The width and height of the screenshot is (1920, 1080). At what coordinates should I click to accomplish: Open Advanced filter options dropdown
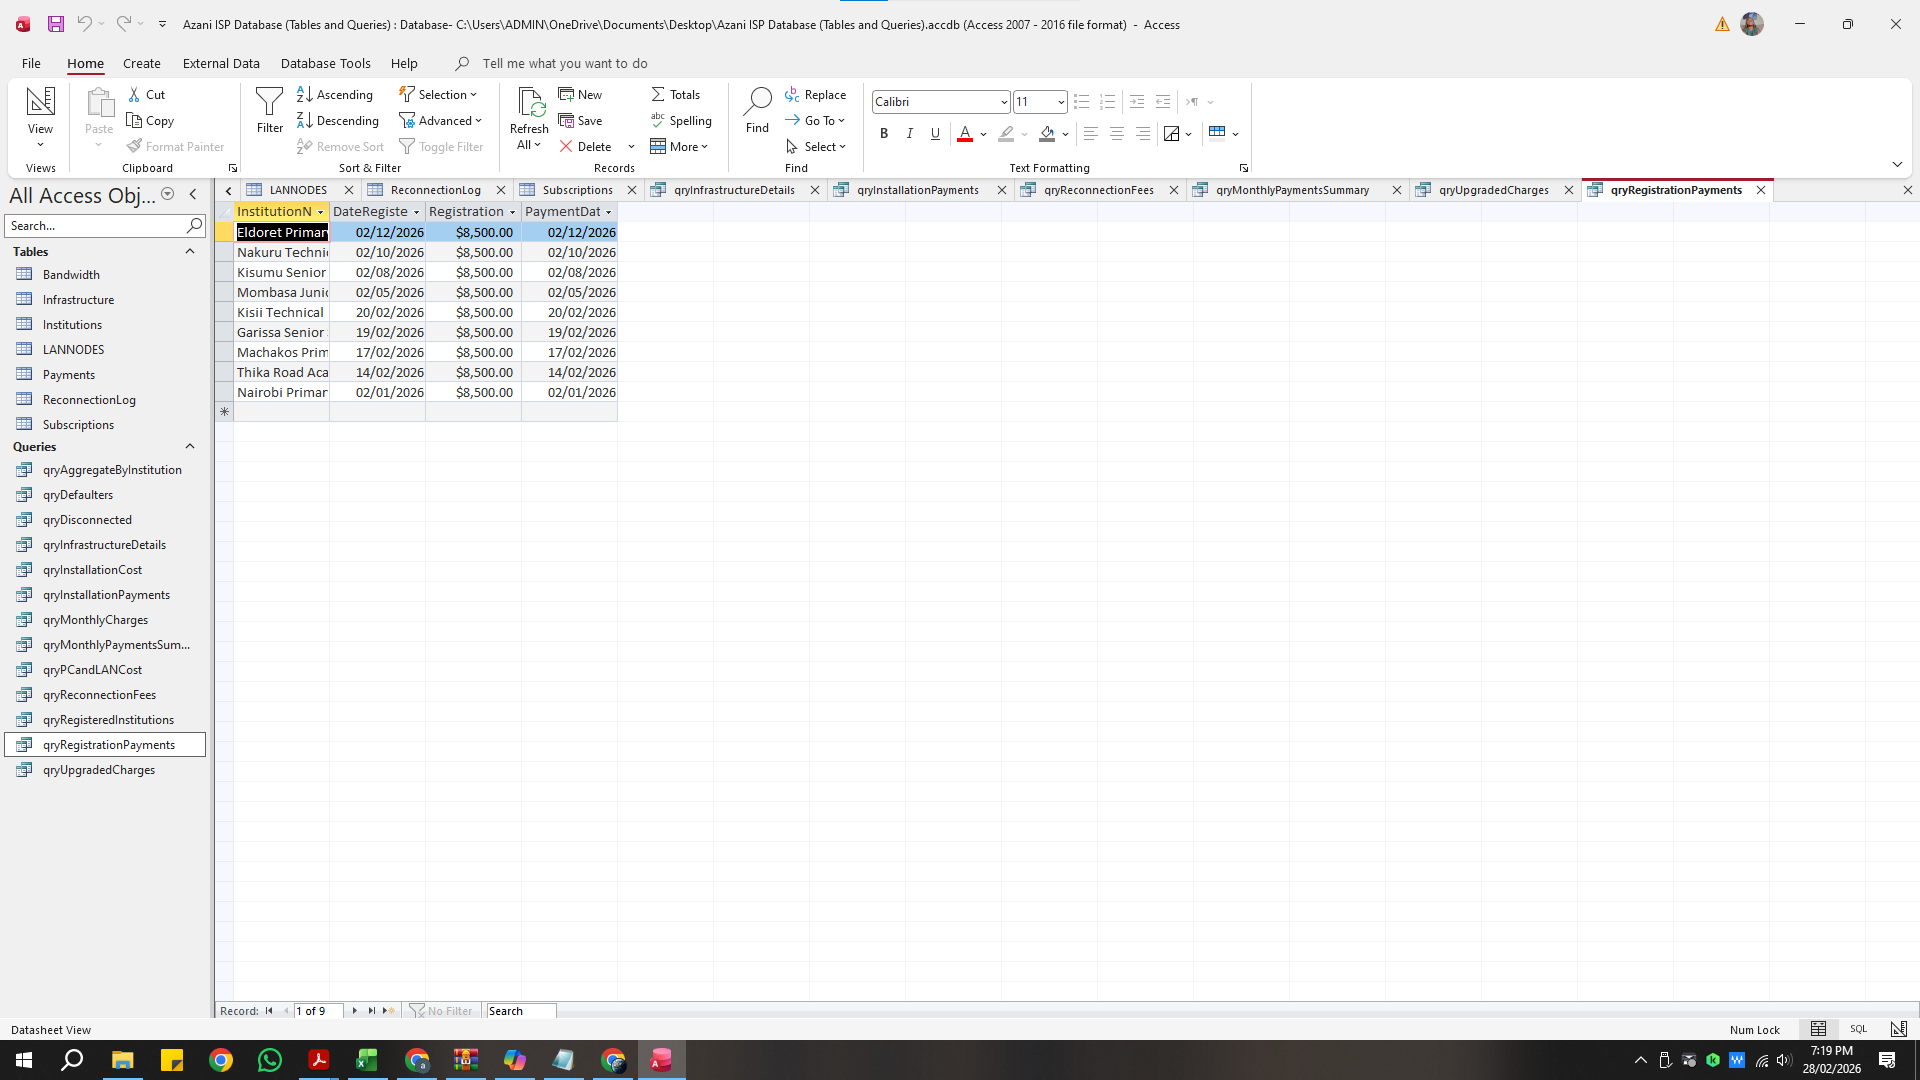441,120
